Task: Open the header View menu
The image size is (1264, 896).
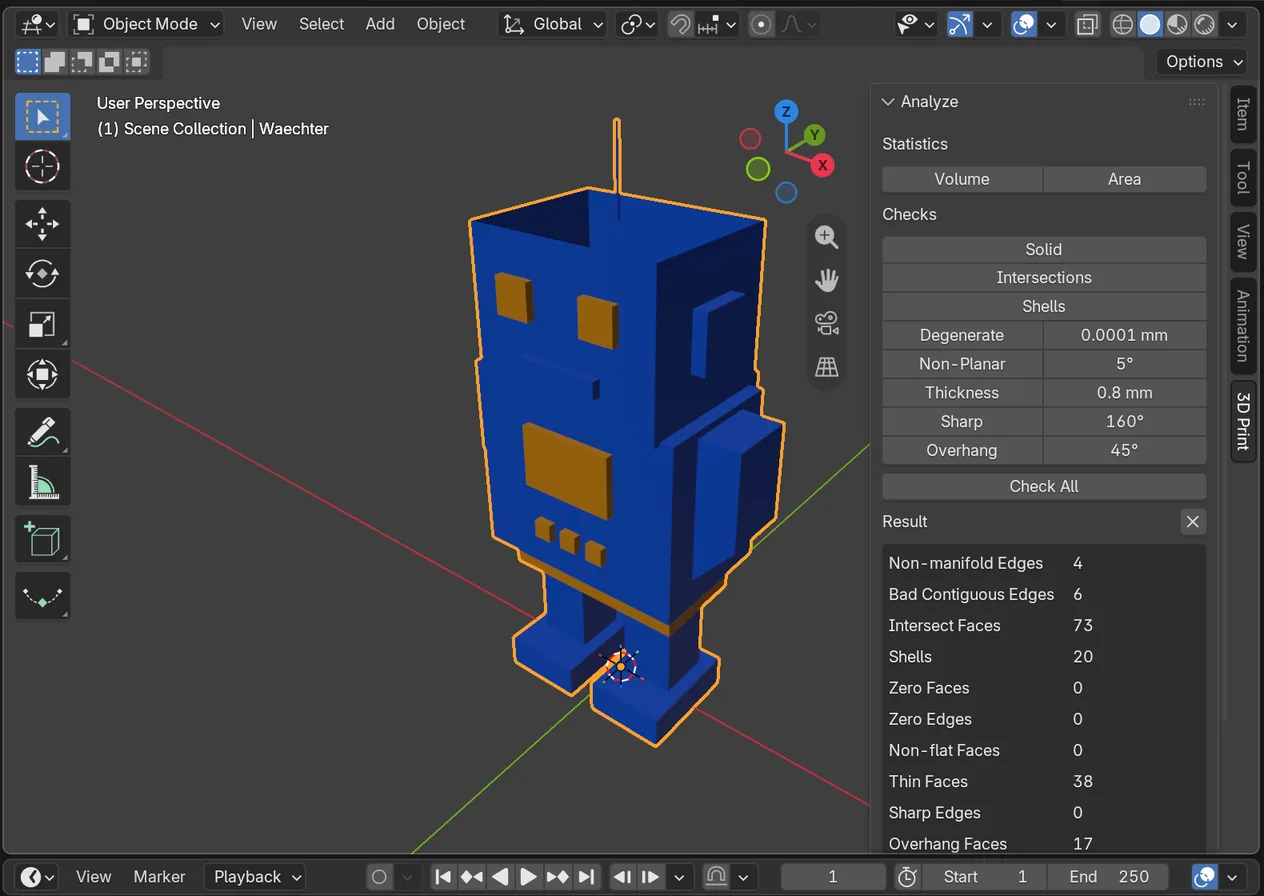Action: (x=259, y=24)
